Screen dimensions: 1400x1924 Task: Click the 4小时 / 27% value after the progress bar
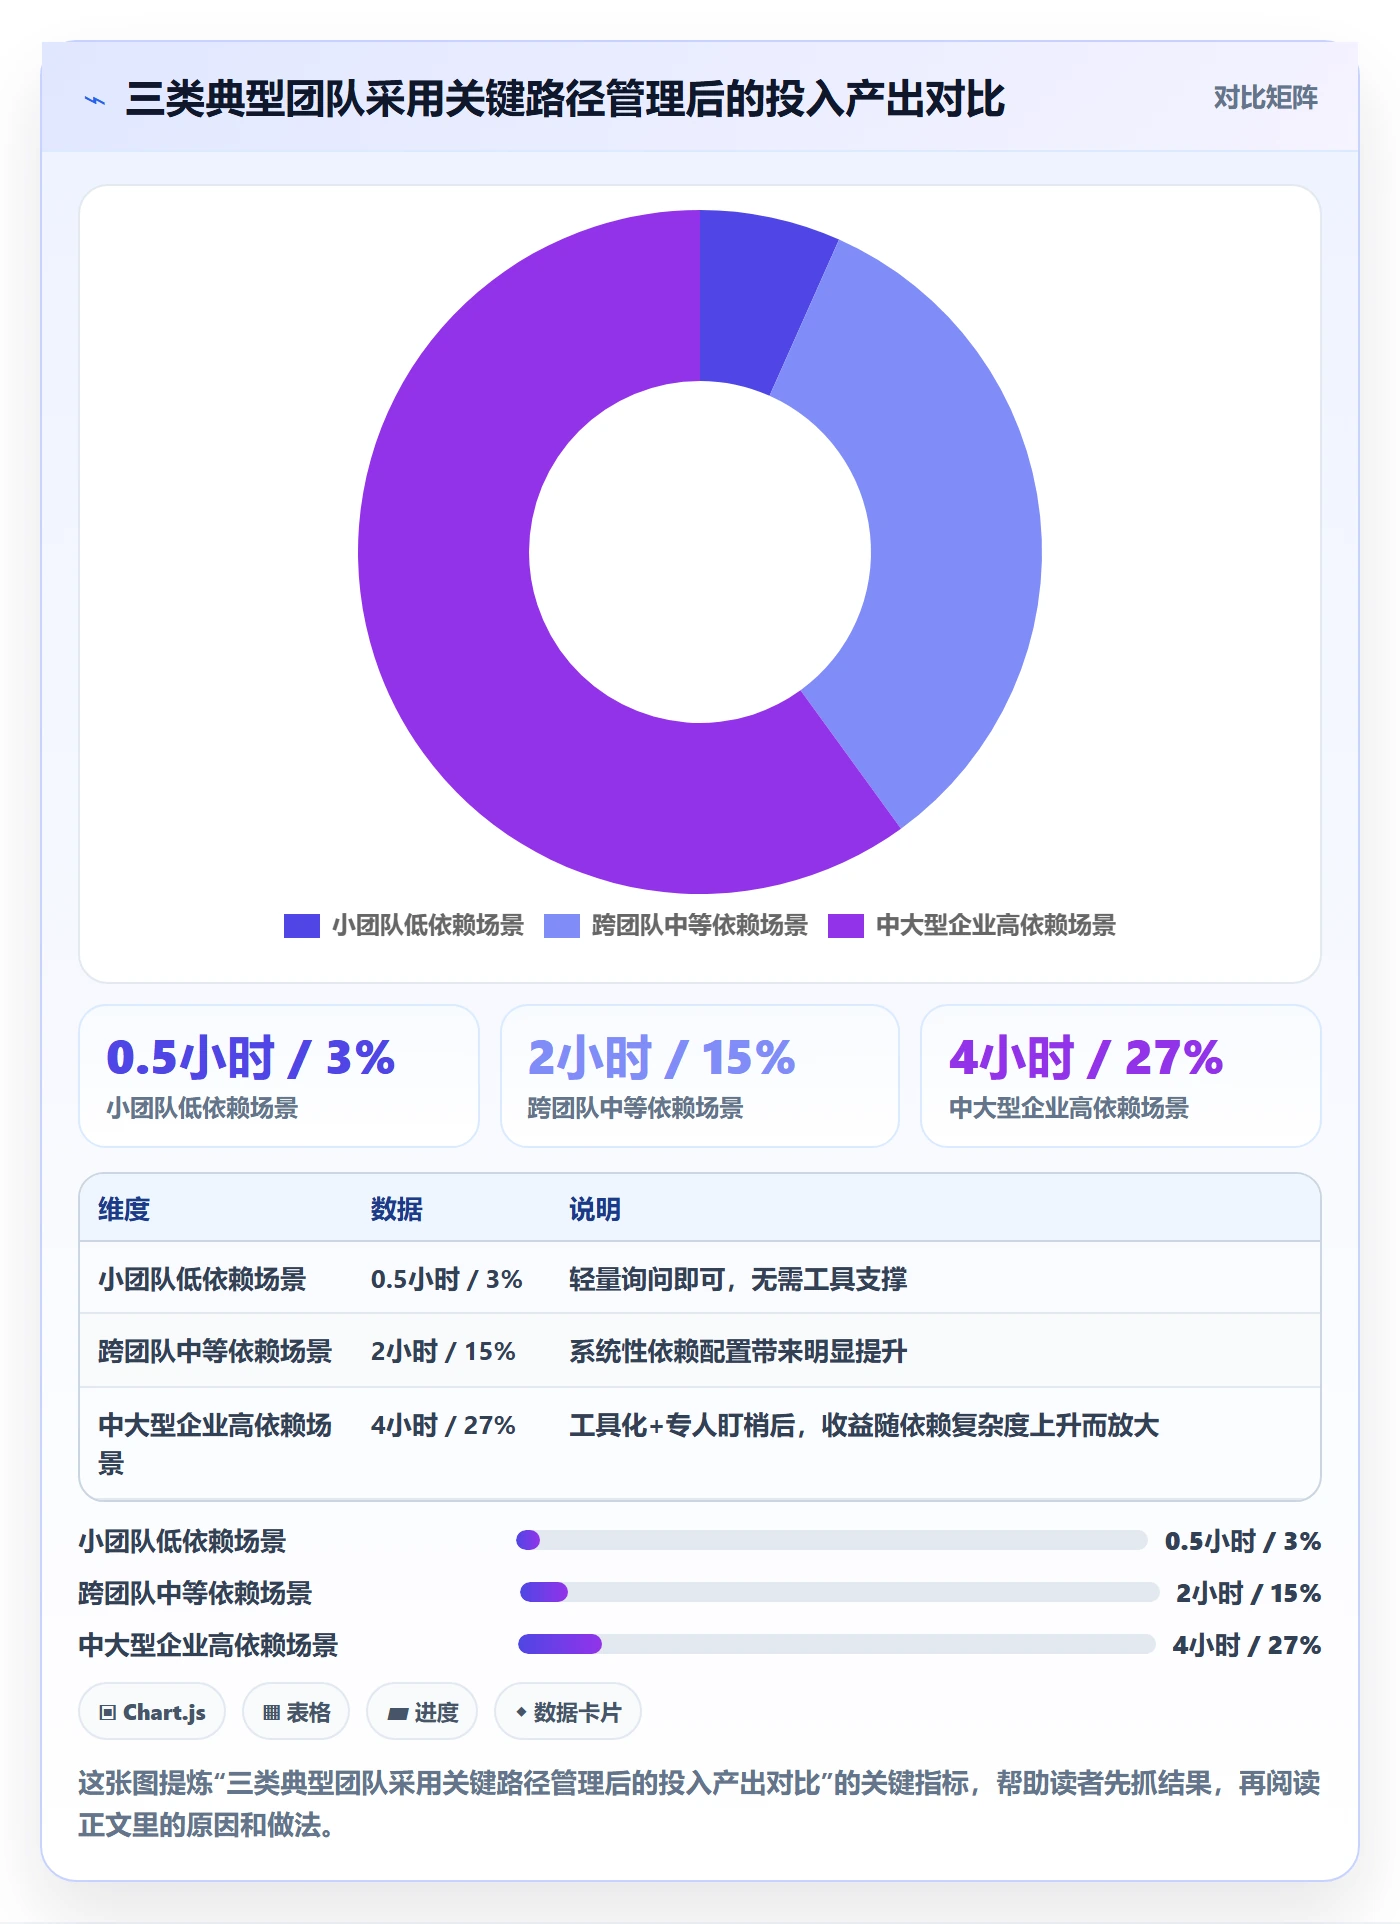pos(1247,1645)
